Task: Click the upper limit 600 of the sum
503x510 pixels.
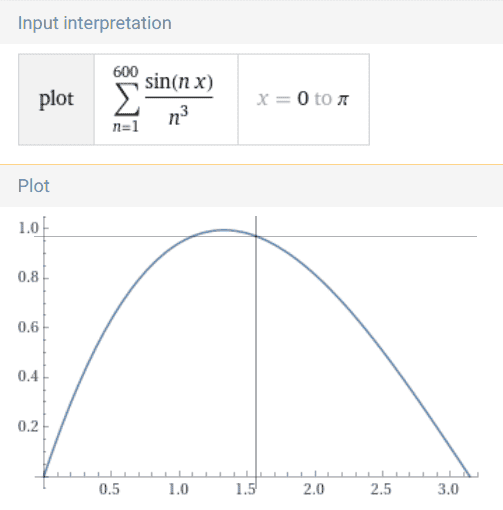Action: tap(126, 72)
